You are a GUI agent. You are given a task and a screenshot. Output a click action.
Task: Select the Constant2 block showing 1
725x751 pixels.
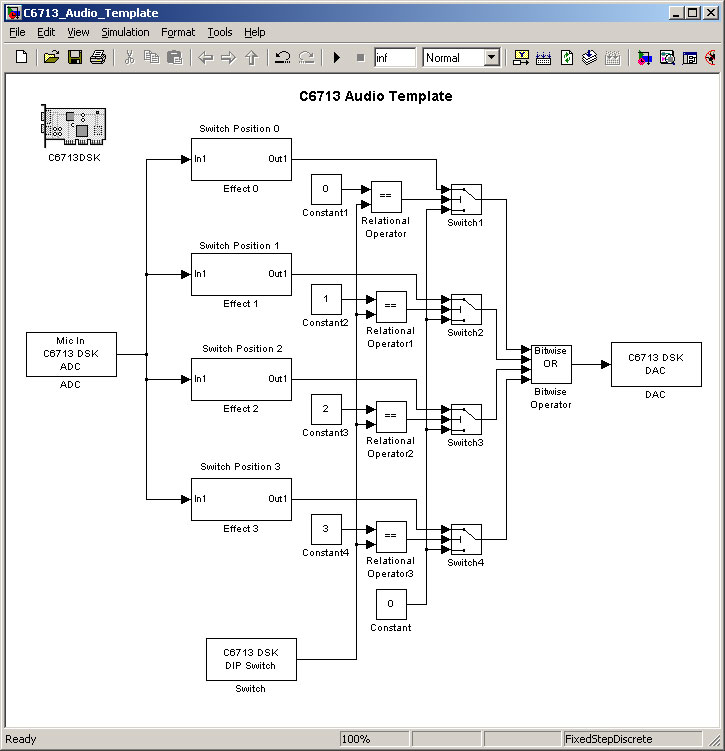tap(326, 299)
